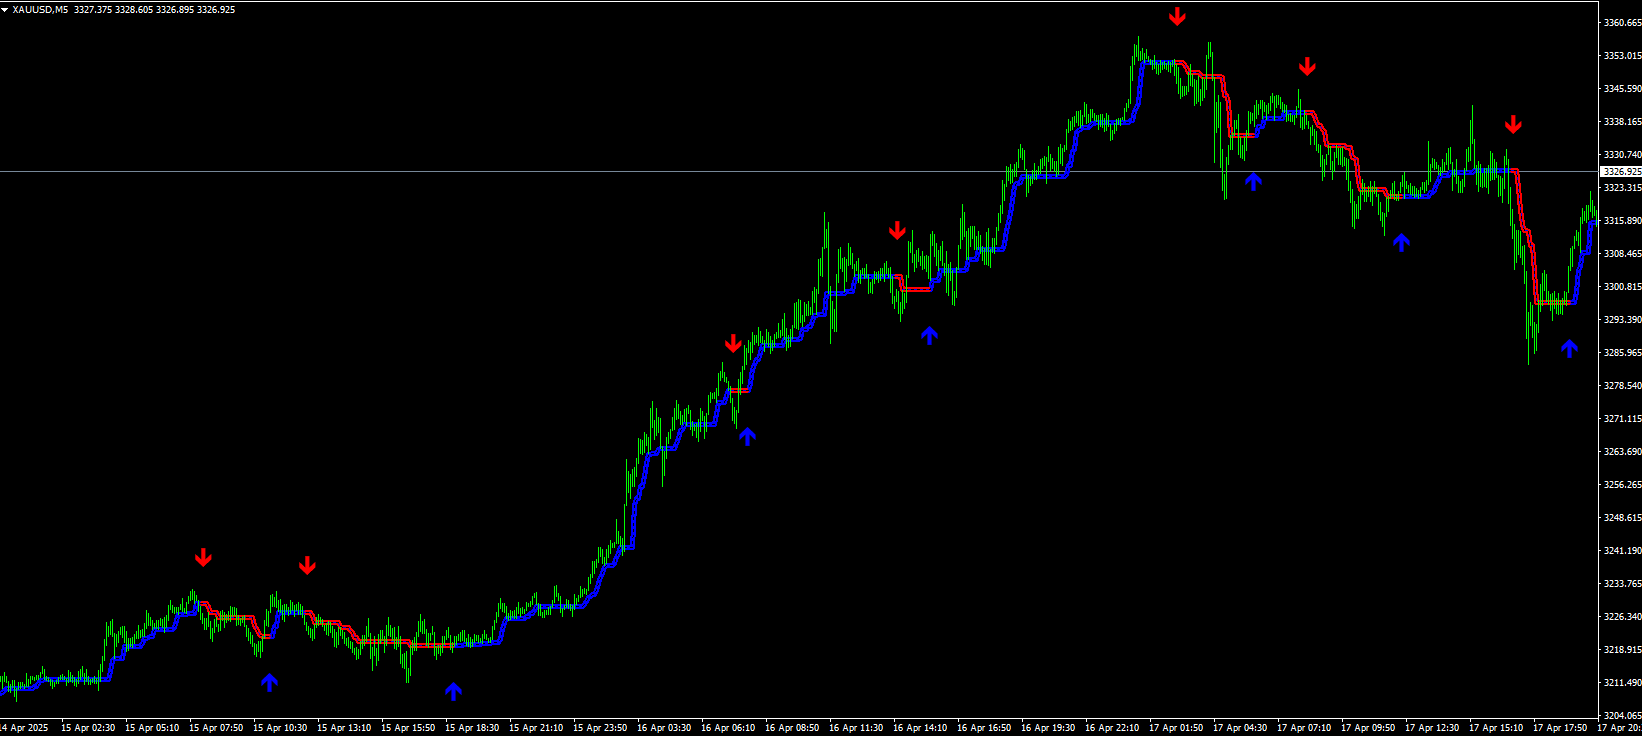Select the high price value 3328.605
The width and height of the screenshot is (1642, 736).
coord(134,10)
